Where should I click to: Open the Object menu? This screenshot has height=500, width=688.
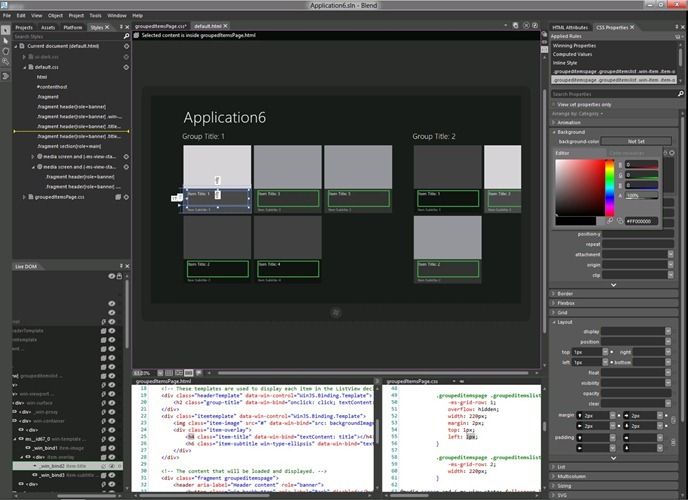(53, 16)
